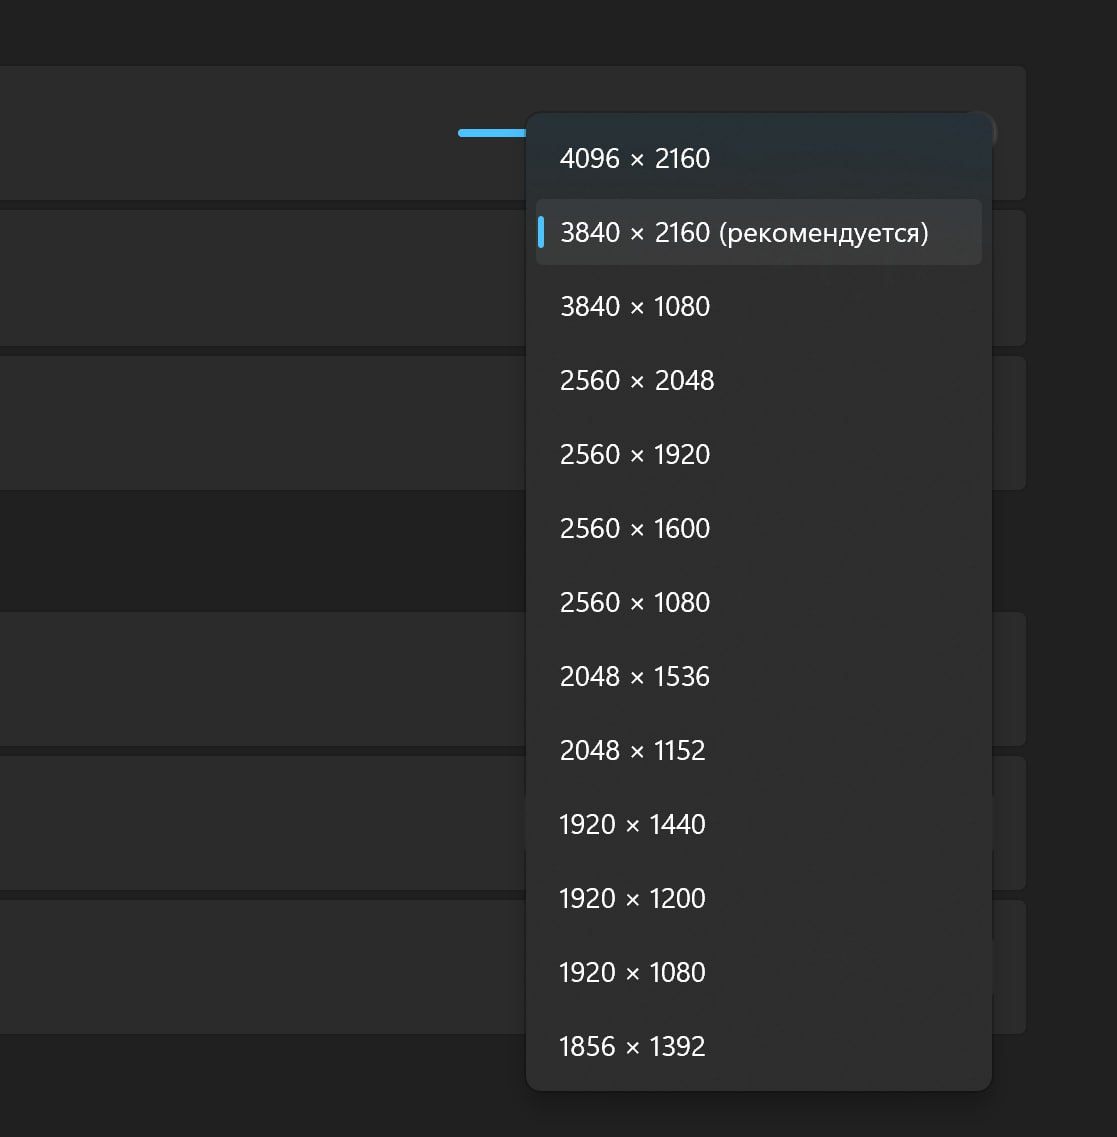
Task: Choose 3840 × 2160 (рекомендуется) resolution
Action: click(759, 232)
